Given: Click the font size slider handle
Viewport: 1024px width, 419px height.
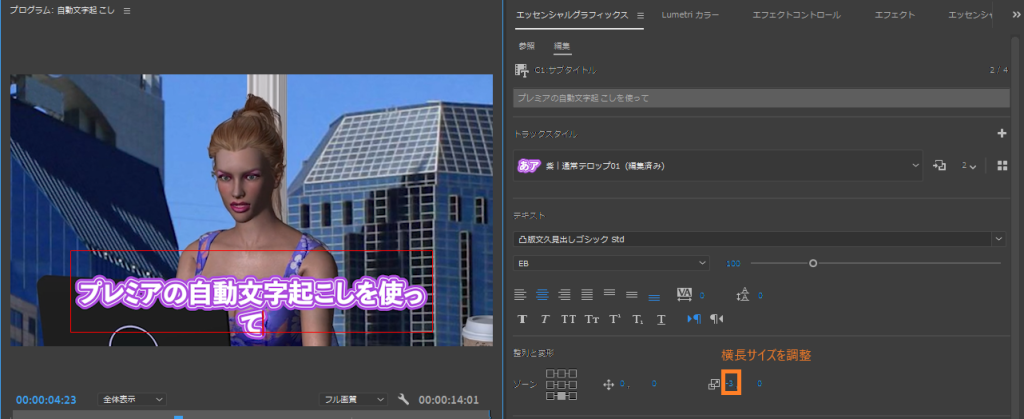Looking at the screenshot, I should (x=812, y=263).
